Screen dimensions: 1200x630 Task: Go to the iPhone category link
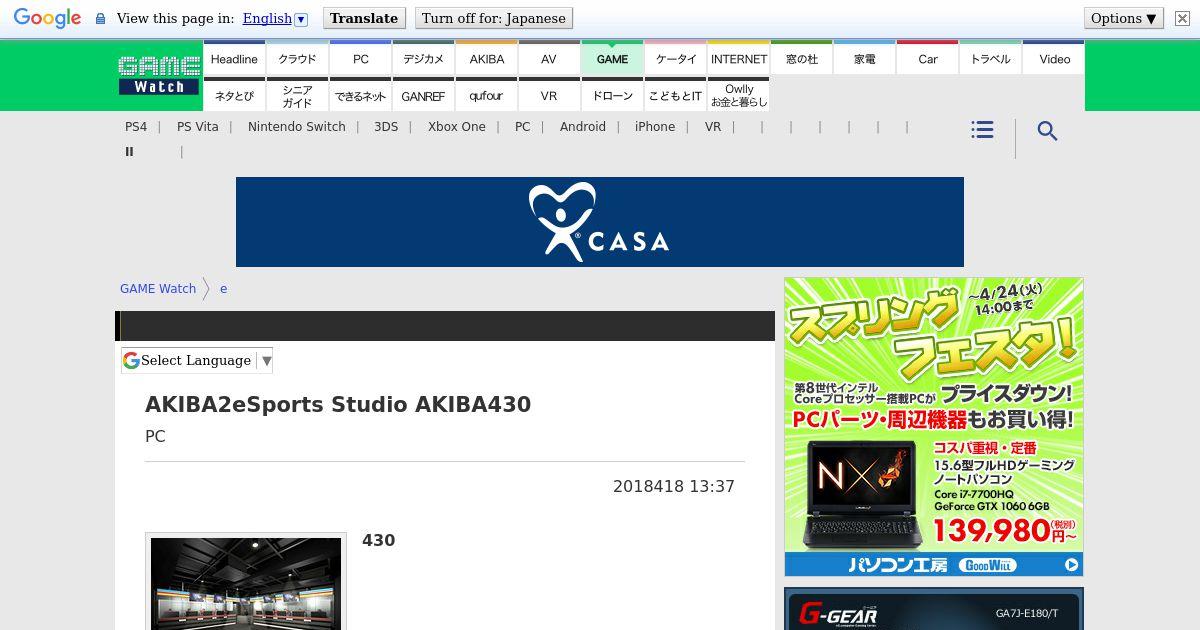tap(655, 127)
